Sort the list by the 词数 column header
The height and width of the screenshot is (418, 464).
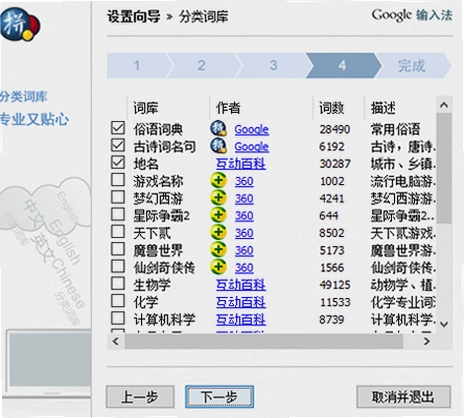(x=331, y=108)
